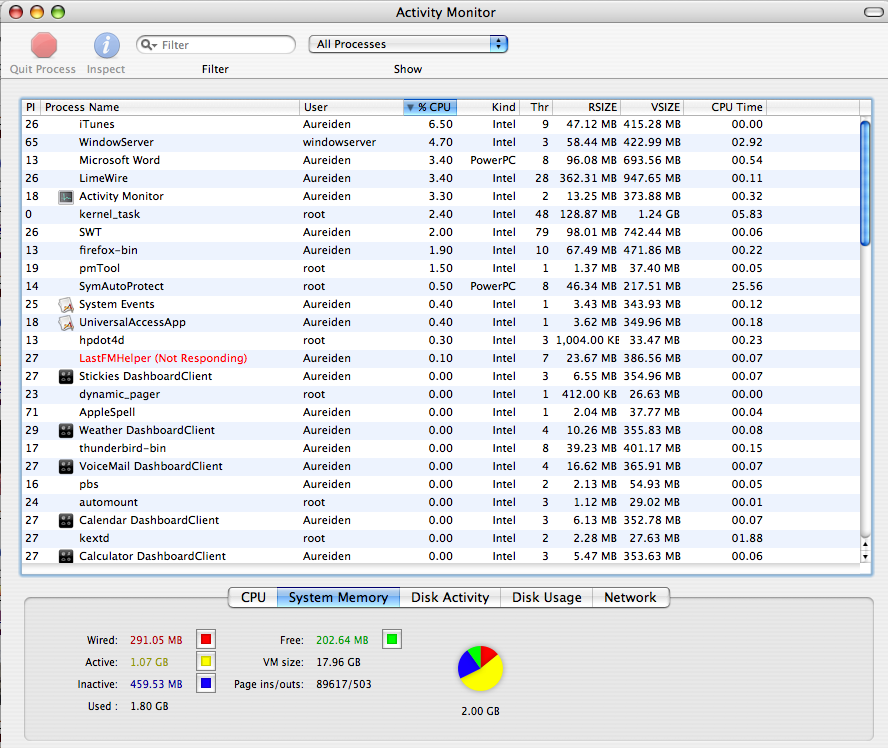Sort by Process Name column header

point(170,107)
